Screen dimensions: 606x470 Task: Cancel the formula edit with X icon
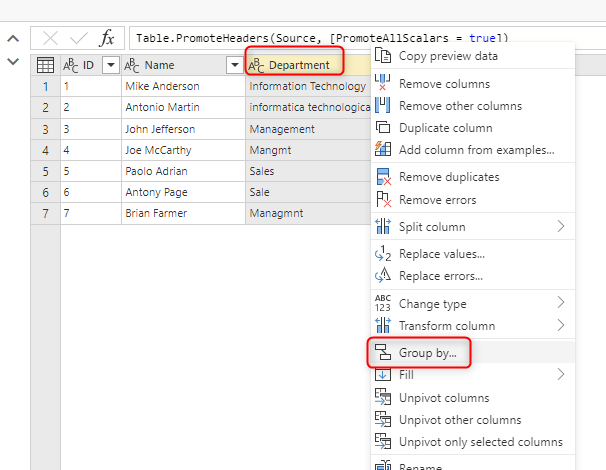coord(49,38)
